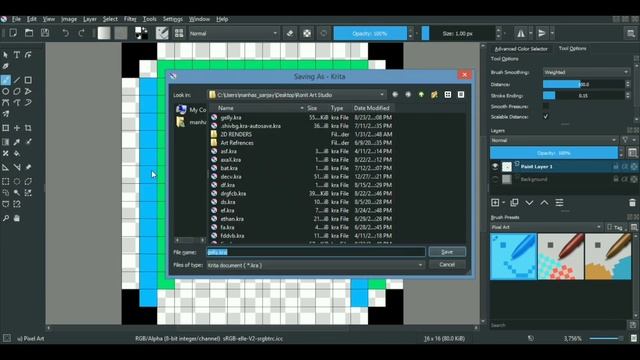Click the Duplicate Layer icon
The height and width of the screenshot is (360, 640).
pyautogui.click(x=514, y=202)
